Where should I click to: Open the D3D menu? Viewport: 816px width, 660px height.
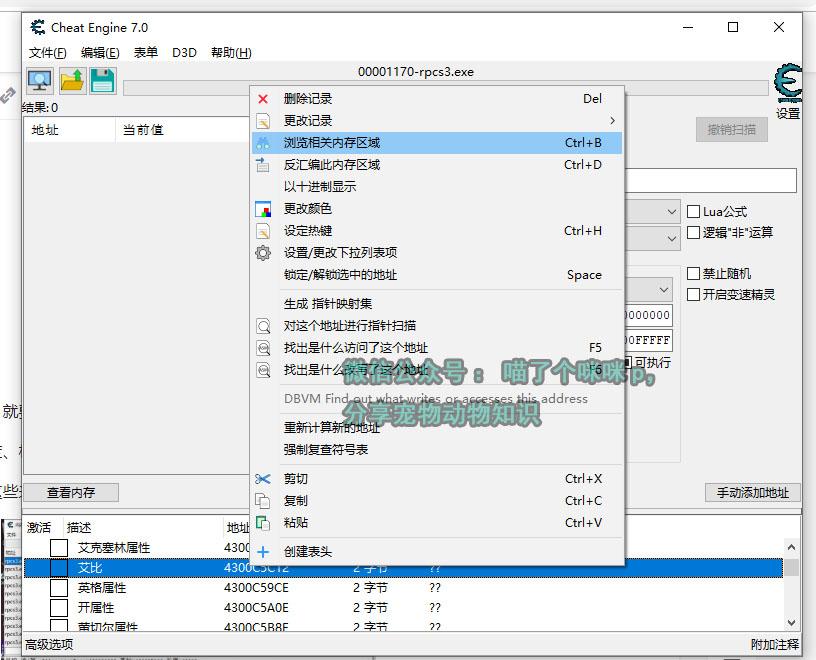(184, 53)
